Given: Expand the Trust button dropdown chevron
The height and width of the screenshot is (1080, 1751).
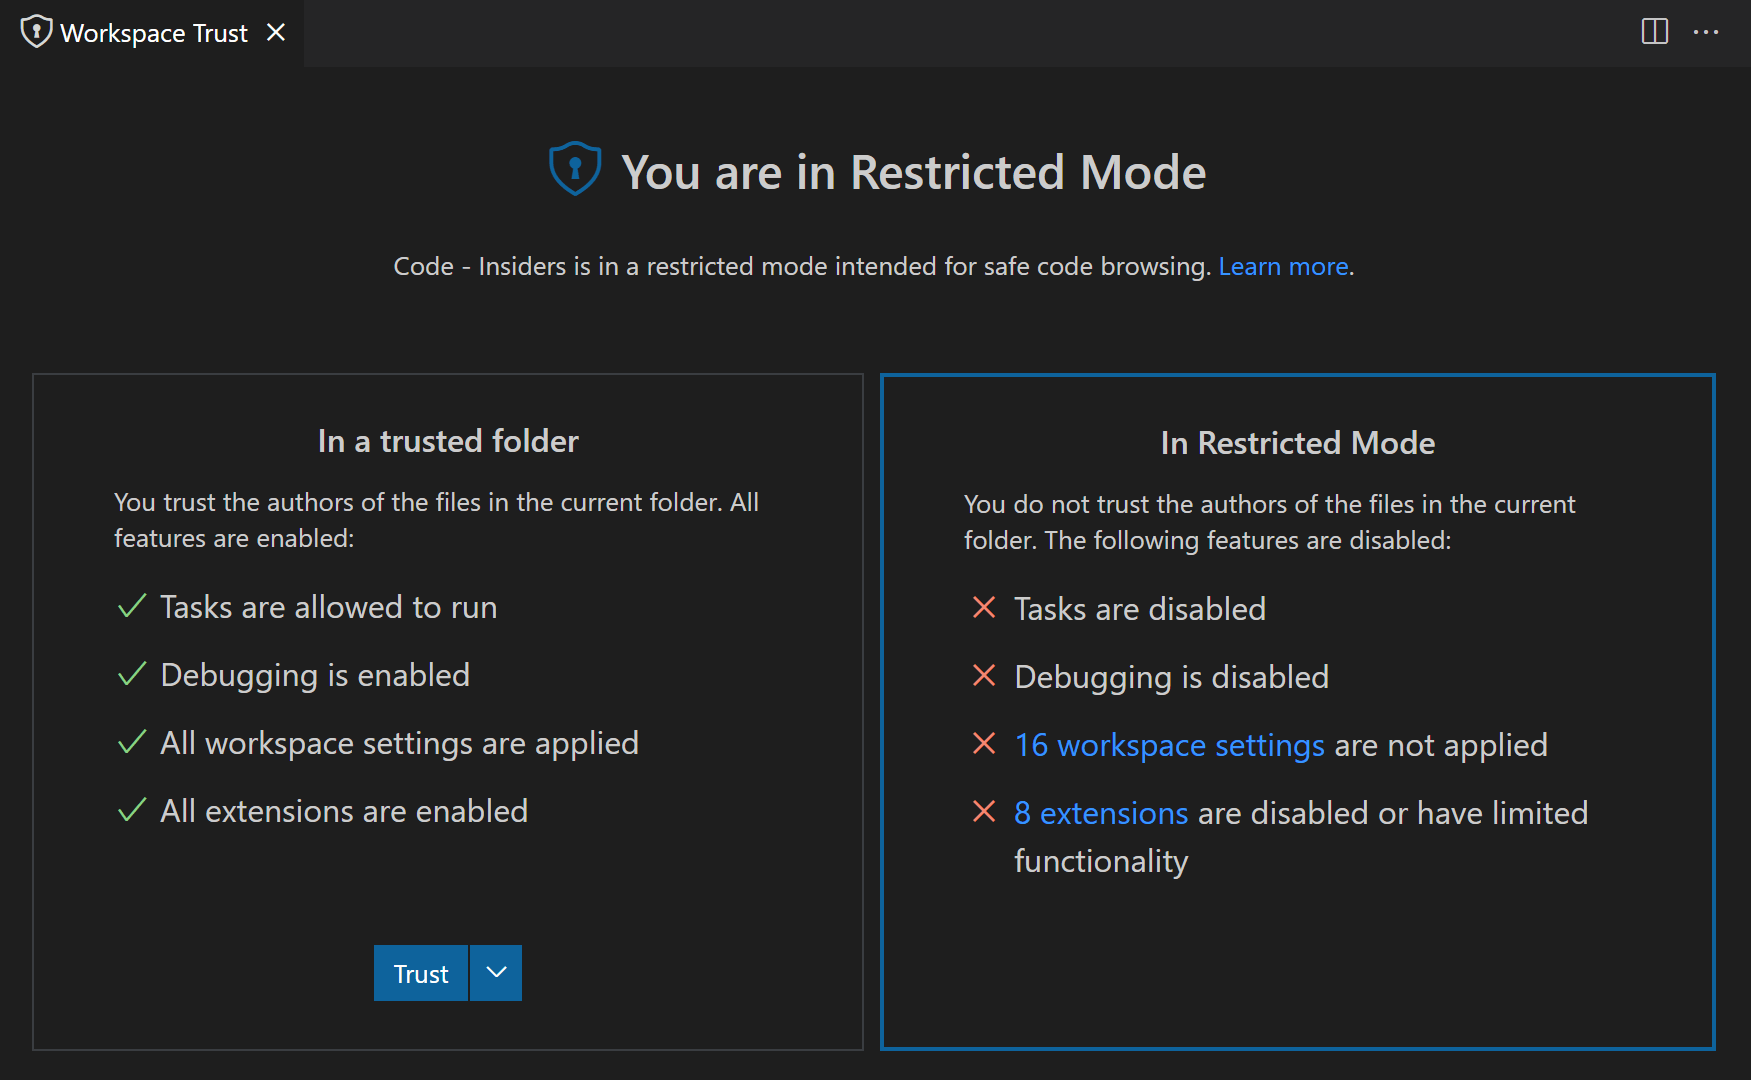Looking at the screenshot, I should click(495, 972).
